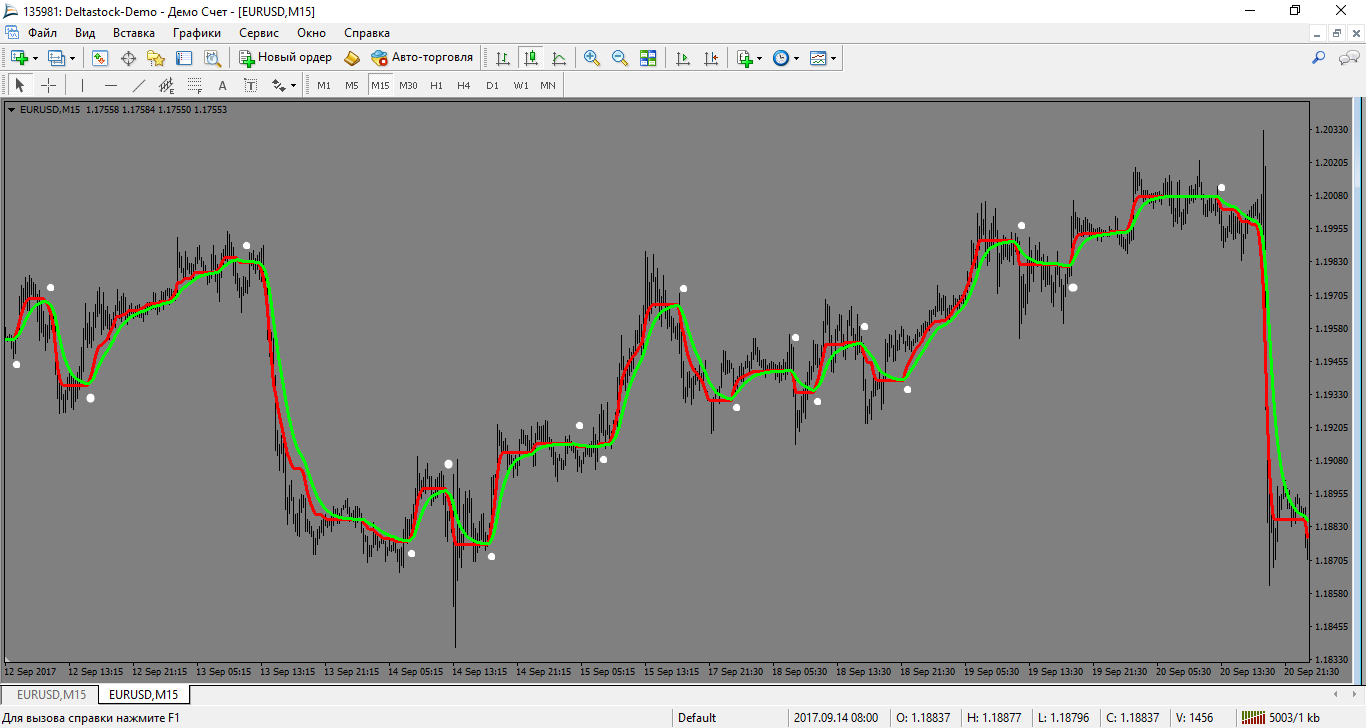Viewport: 1366px width, 728px height.
Task: Open the Сервис menu
Action: tap(259, 33)
